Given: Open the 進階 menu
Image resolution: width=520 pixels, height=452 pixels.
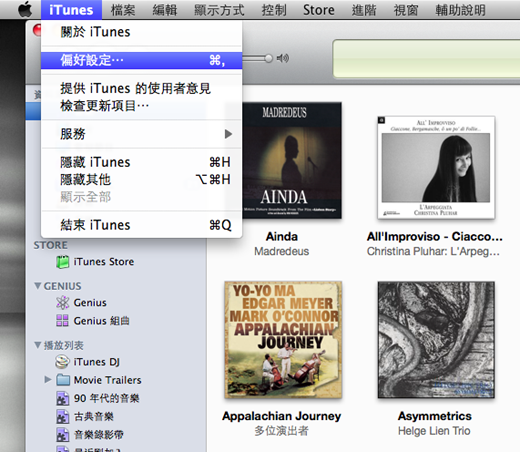Looking at the screenshot, I should click(364, 10).
